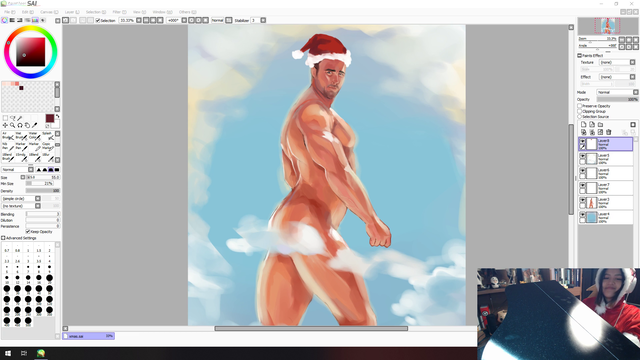The height and width of the screenshot is (360, 640).
Task: Collapse the Paints Effect section
Action: [580, 56]
